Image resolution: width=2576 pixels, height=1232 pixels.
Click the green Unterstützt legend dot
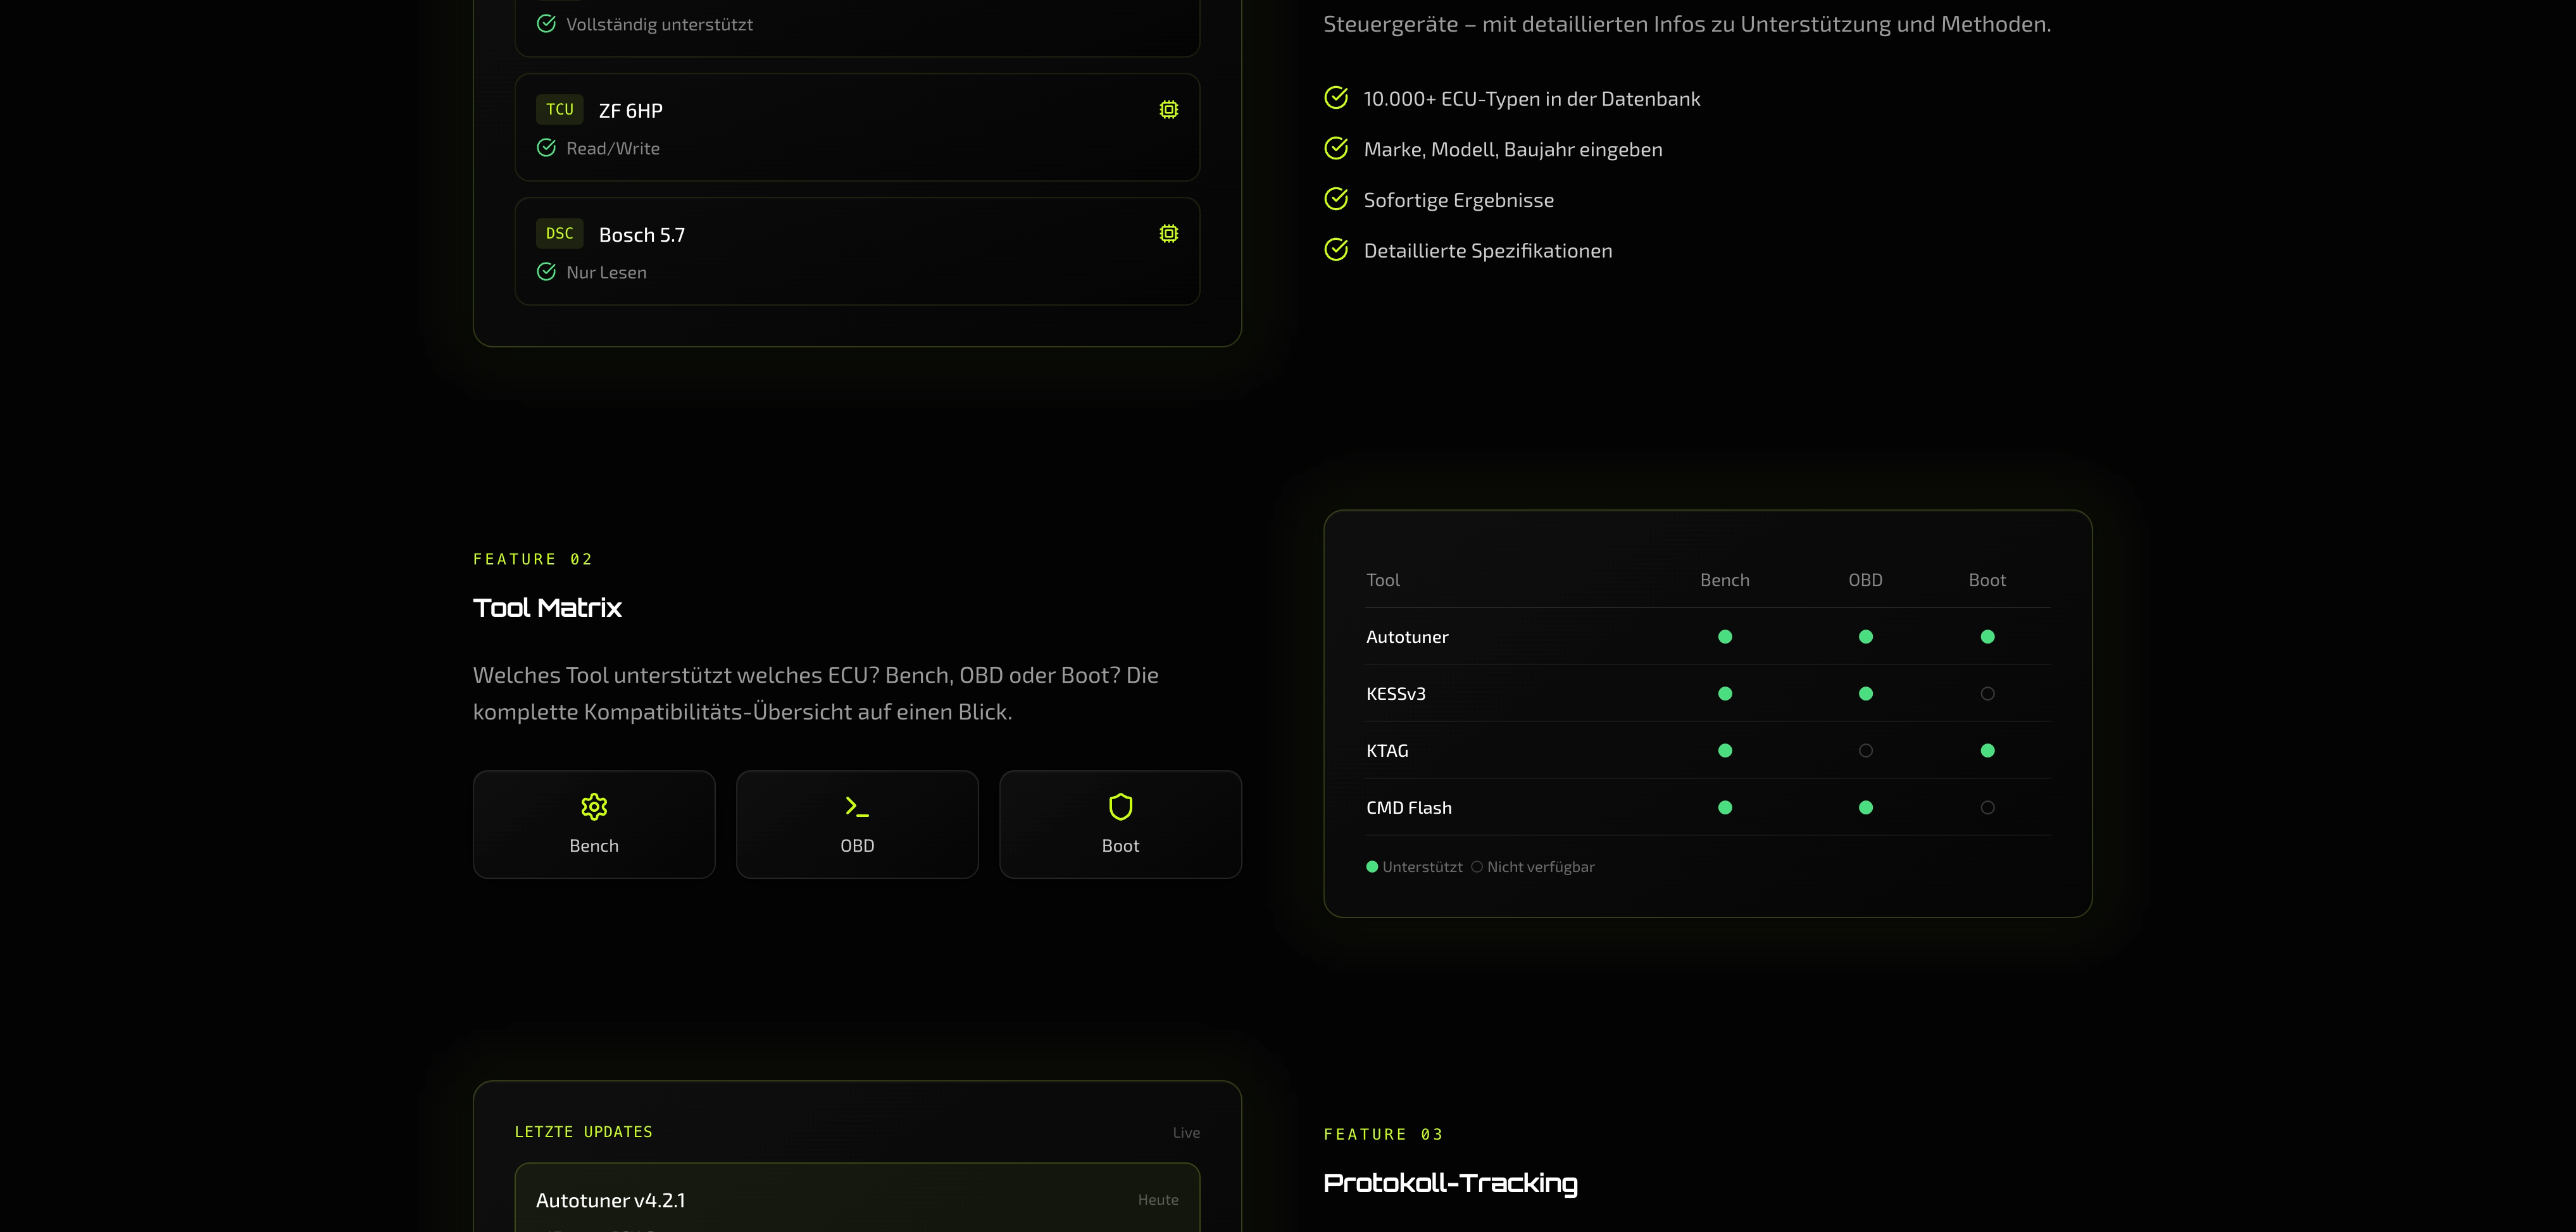pyautogui.click(x=1372, y=867)
